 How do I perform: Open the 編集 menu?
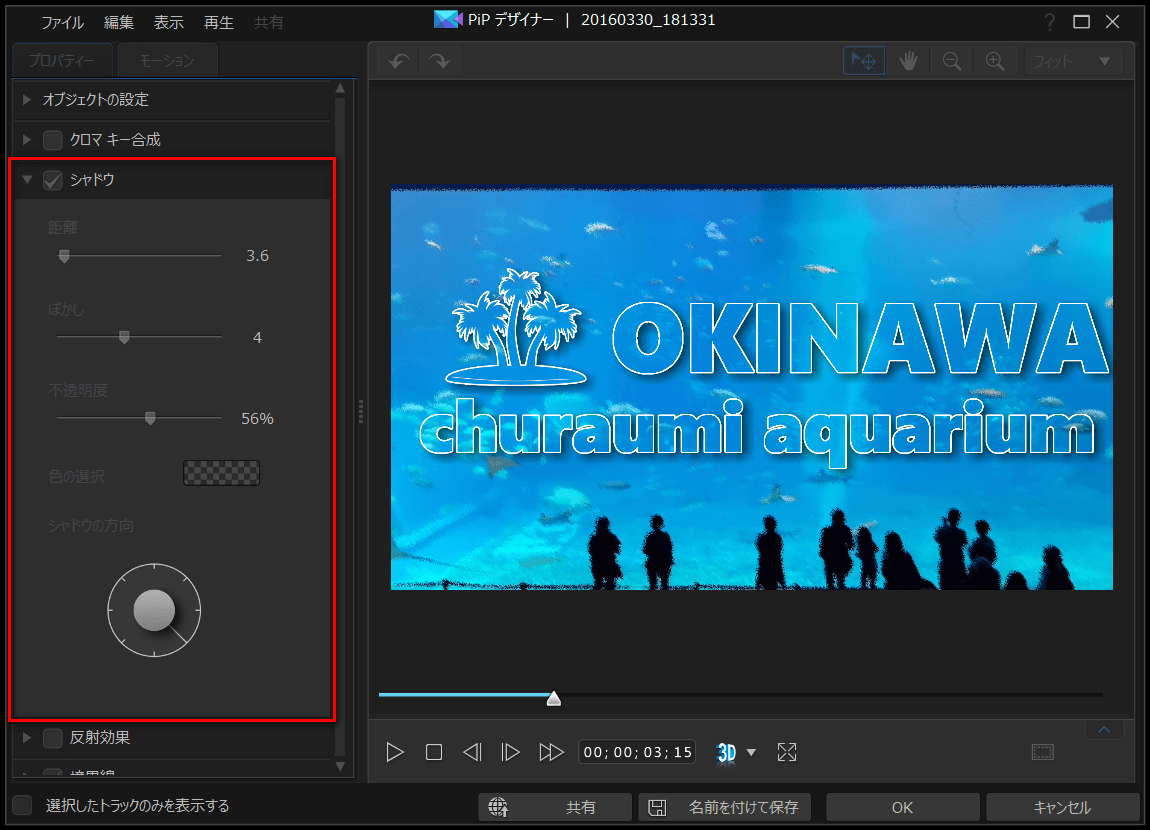[119, 23]
